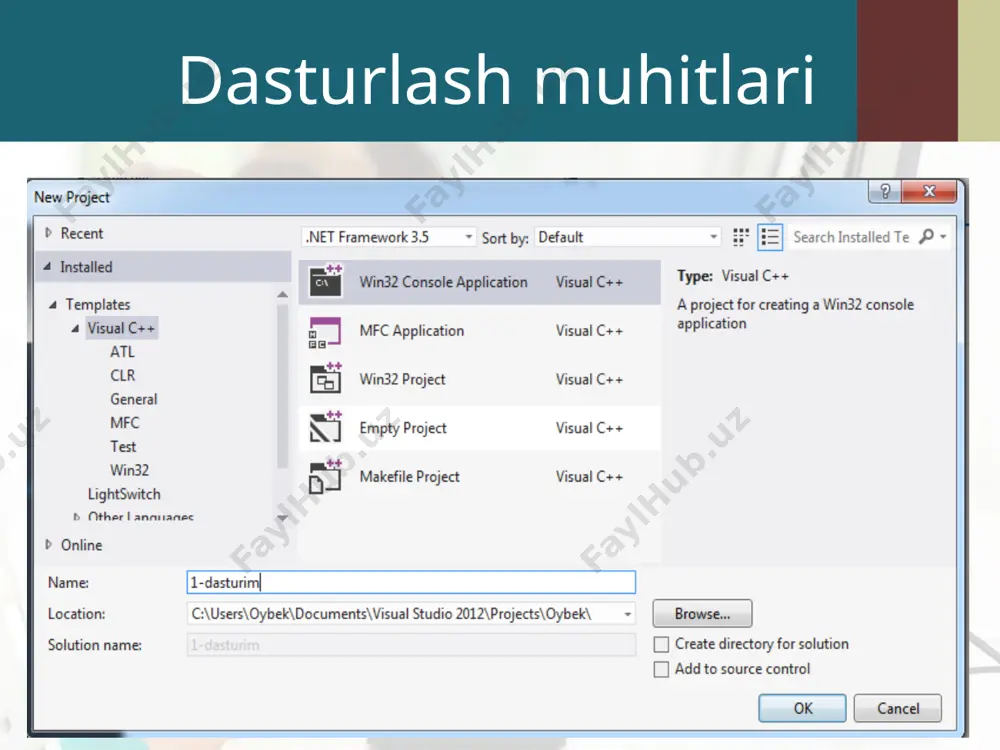Click the Win32 Project template icon
The image size is (1000, 750).
click(325, 378)
